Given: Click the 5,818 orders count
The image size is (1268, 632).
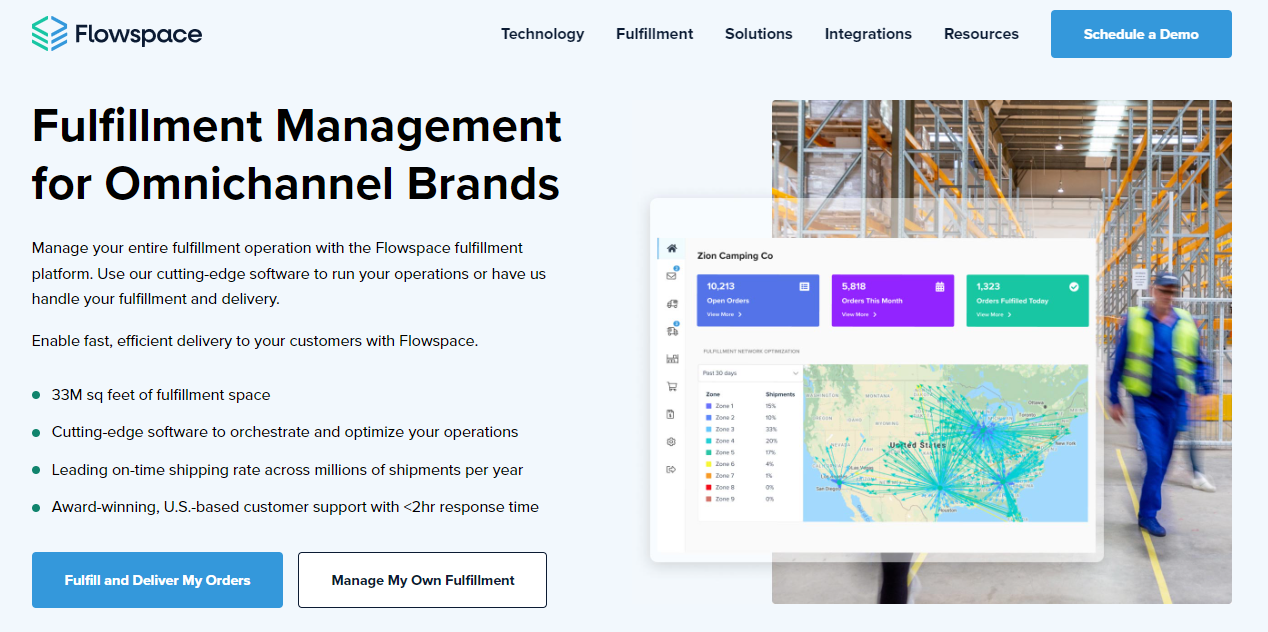Looking at the screenshot, I should point(854,286).
